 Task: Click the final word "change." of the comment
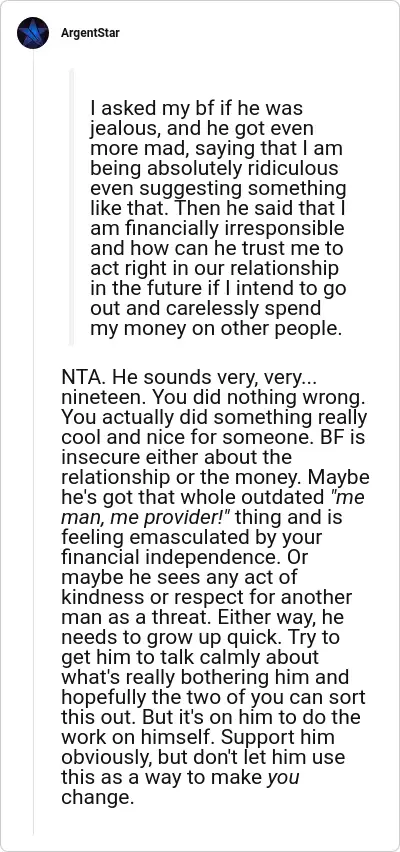coord(97,798)
